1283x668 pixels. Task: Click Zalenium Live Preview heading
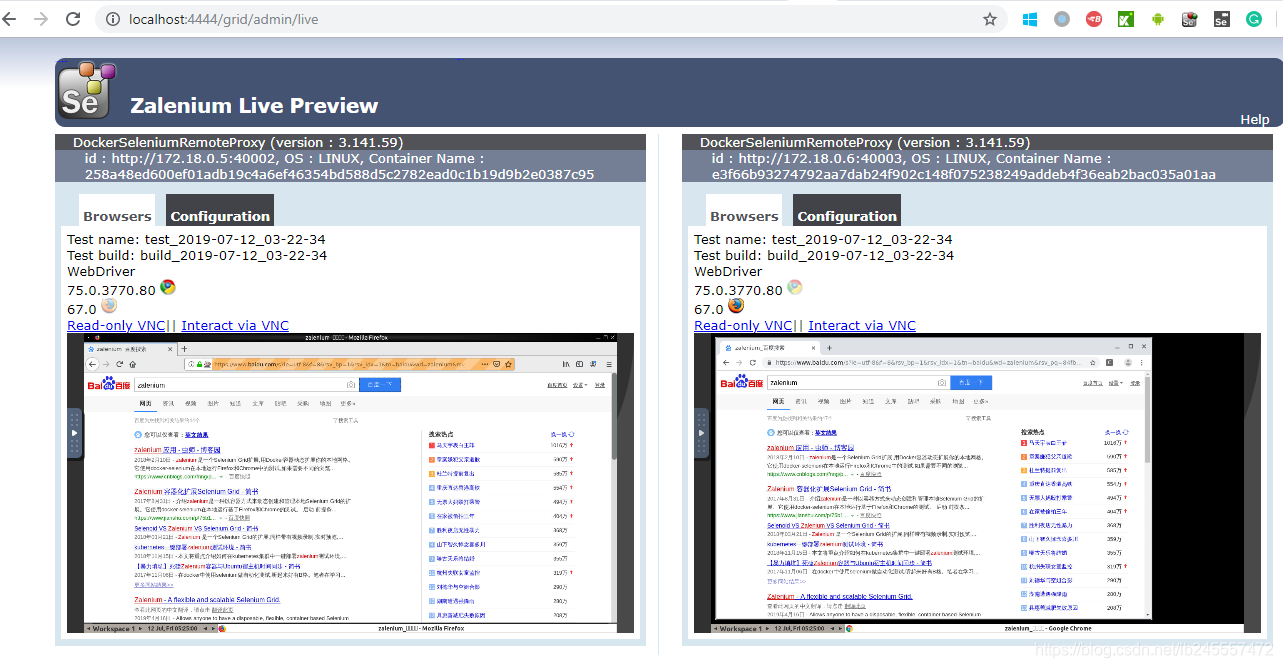[254, 106]
